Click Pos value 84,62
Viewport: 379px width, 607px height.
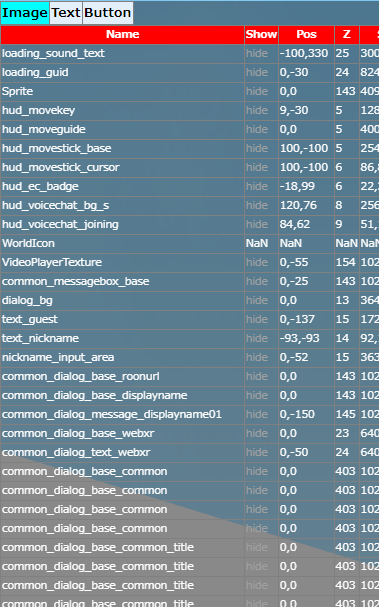point(295,224)
